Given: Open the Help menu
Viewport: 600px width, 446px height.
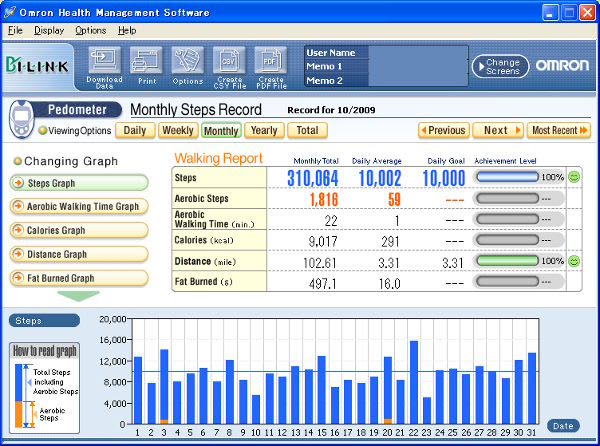Looking at the screenshot, I should 127,31.
